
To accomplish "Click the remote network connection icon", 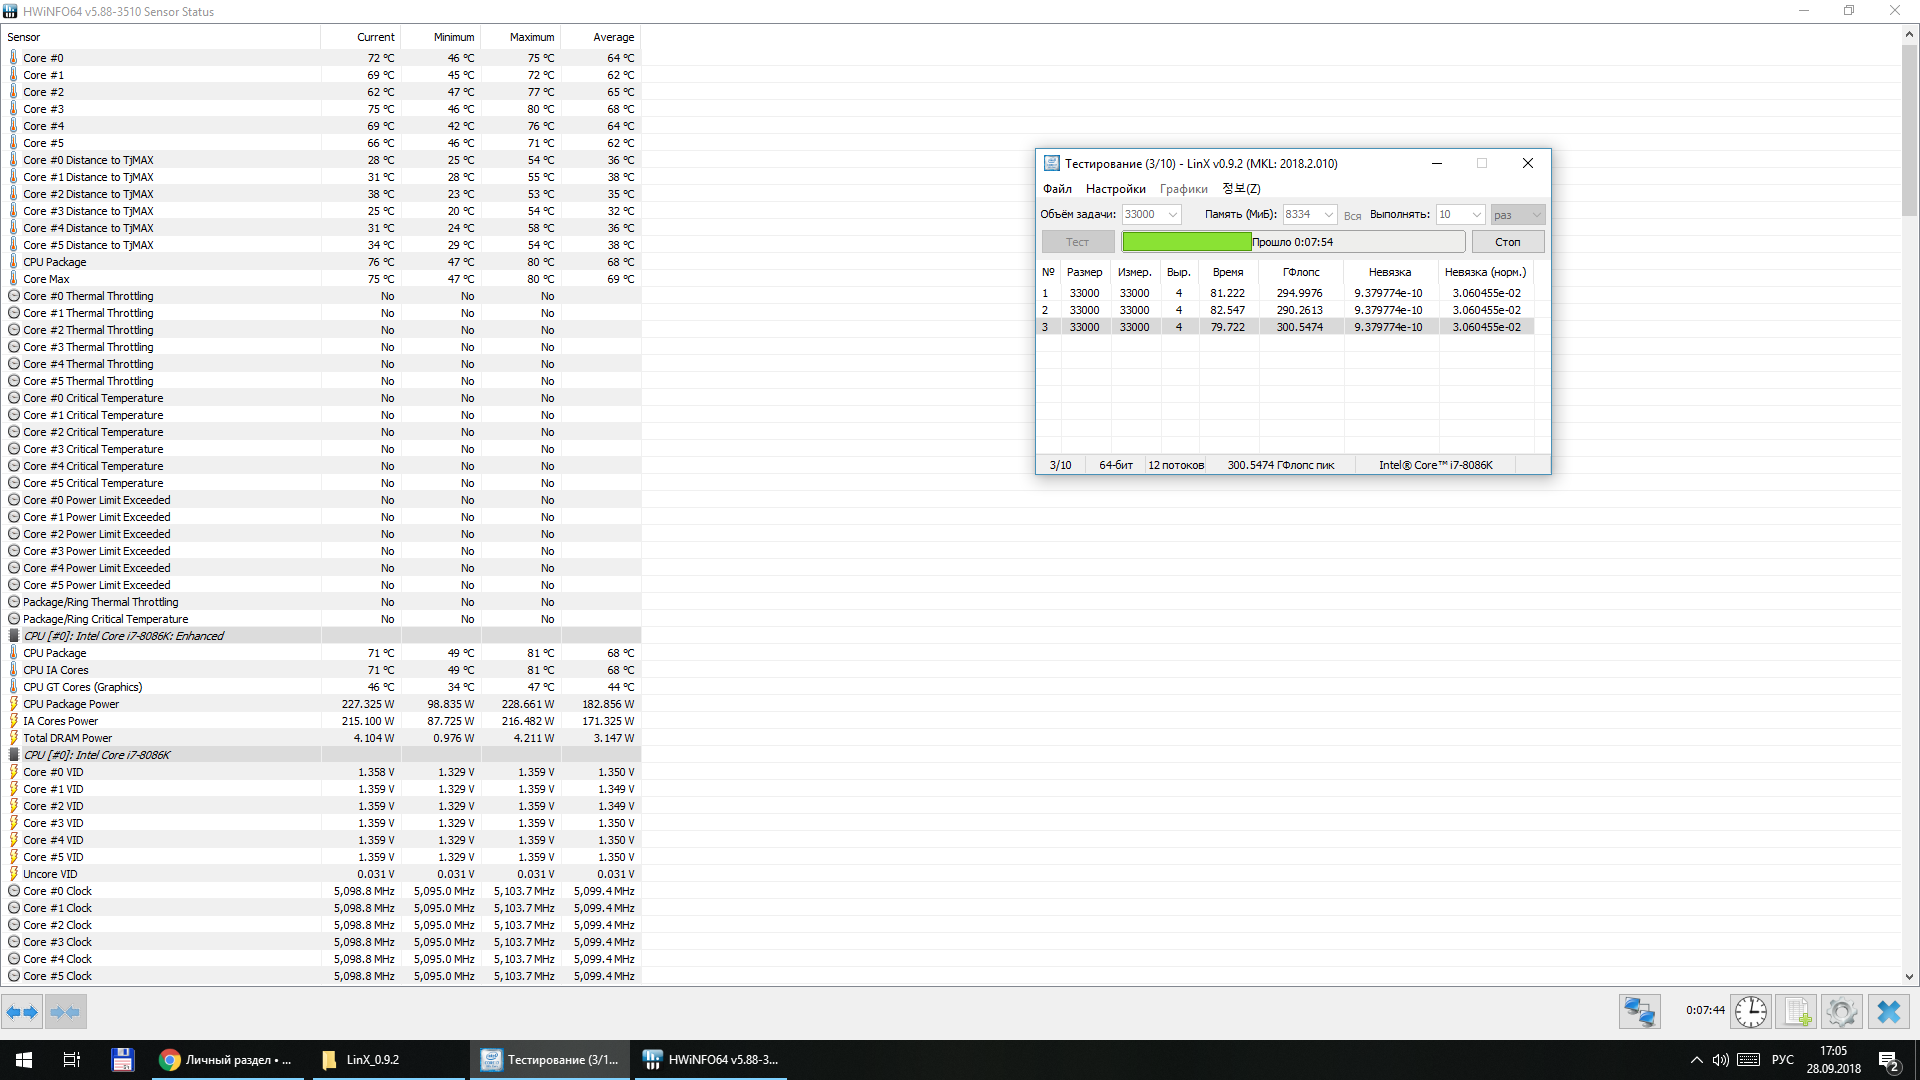I will click(1640, 1012).
